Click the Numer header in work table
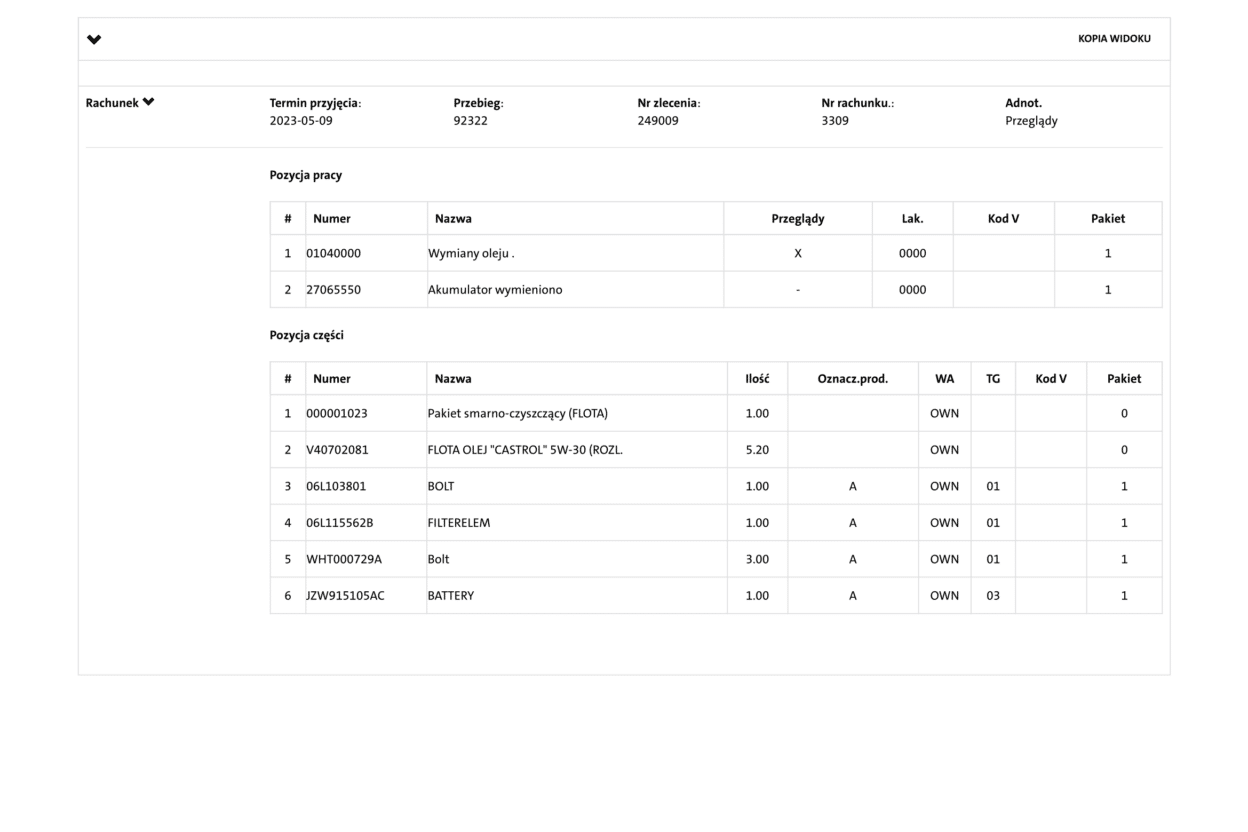 (x=332, y=219)
